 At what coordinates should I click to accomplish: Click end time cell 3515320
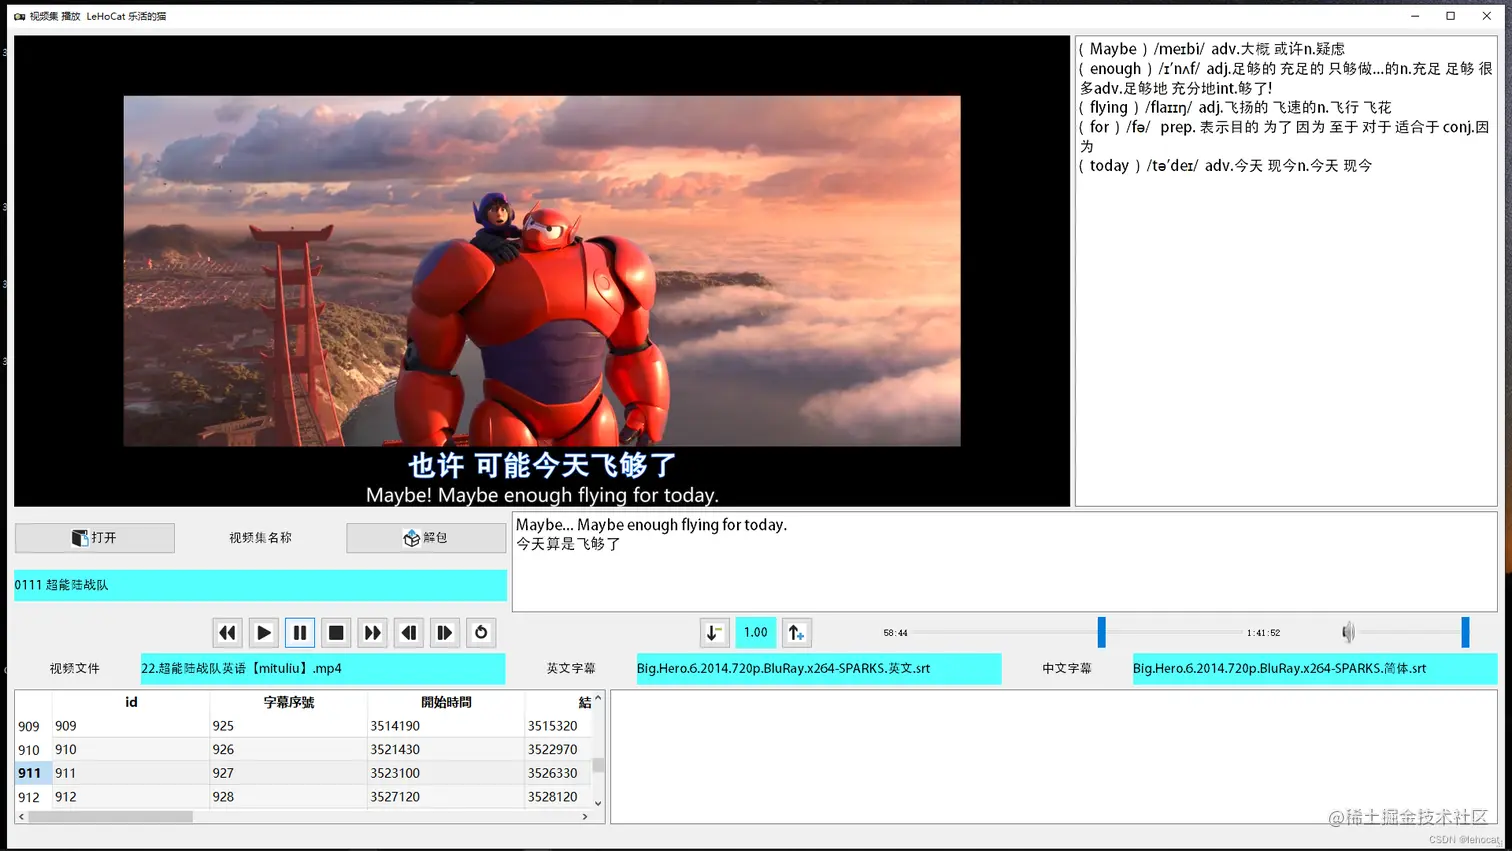click(x=558, y=726)
